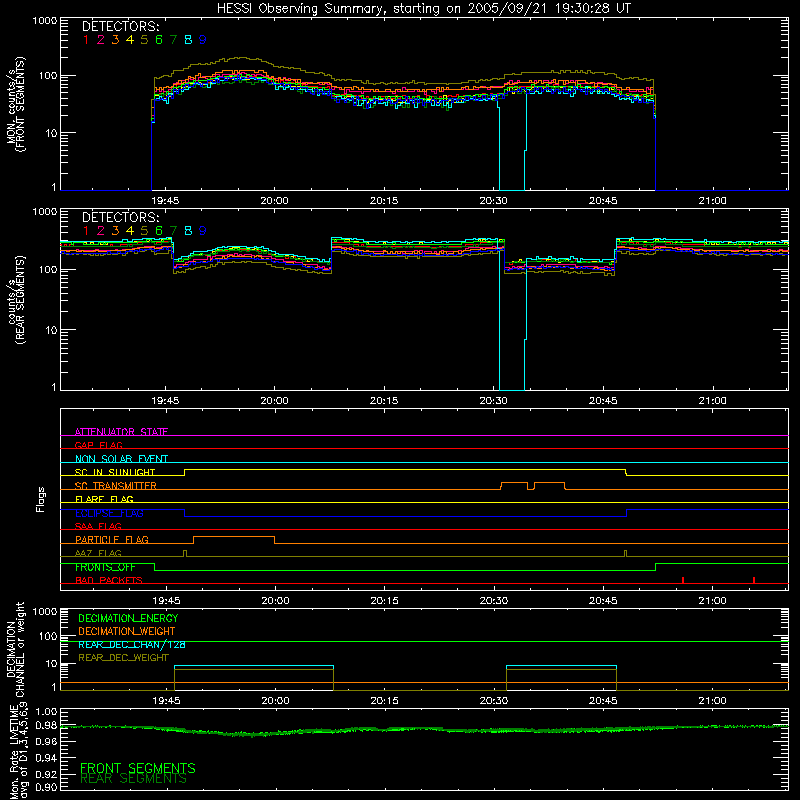
Task: Click the DECIMATION_ENERGY legend entry
Action: [128, 618]
